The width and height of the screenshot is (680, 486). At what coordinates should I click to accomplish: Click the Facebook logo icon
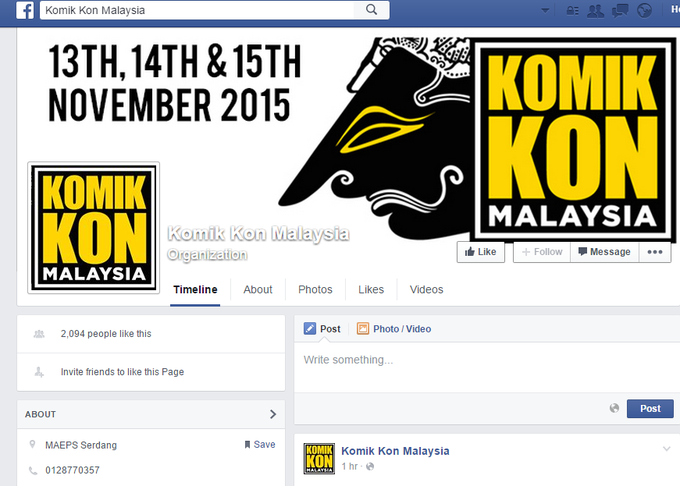tap(25, 10)
